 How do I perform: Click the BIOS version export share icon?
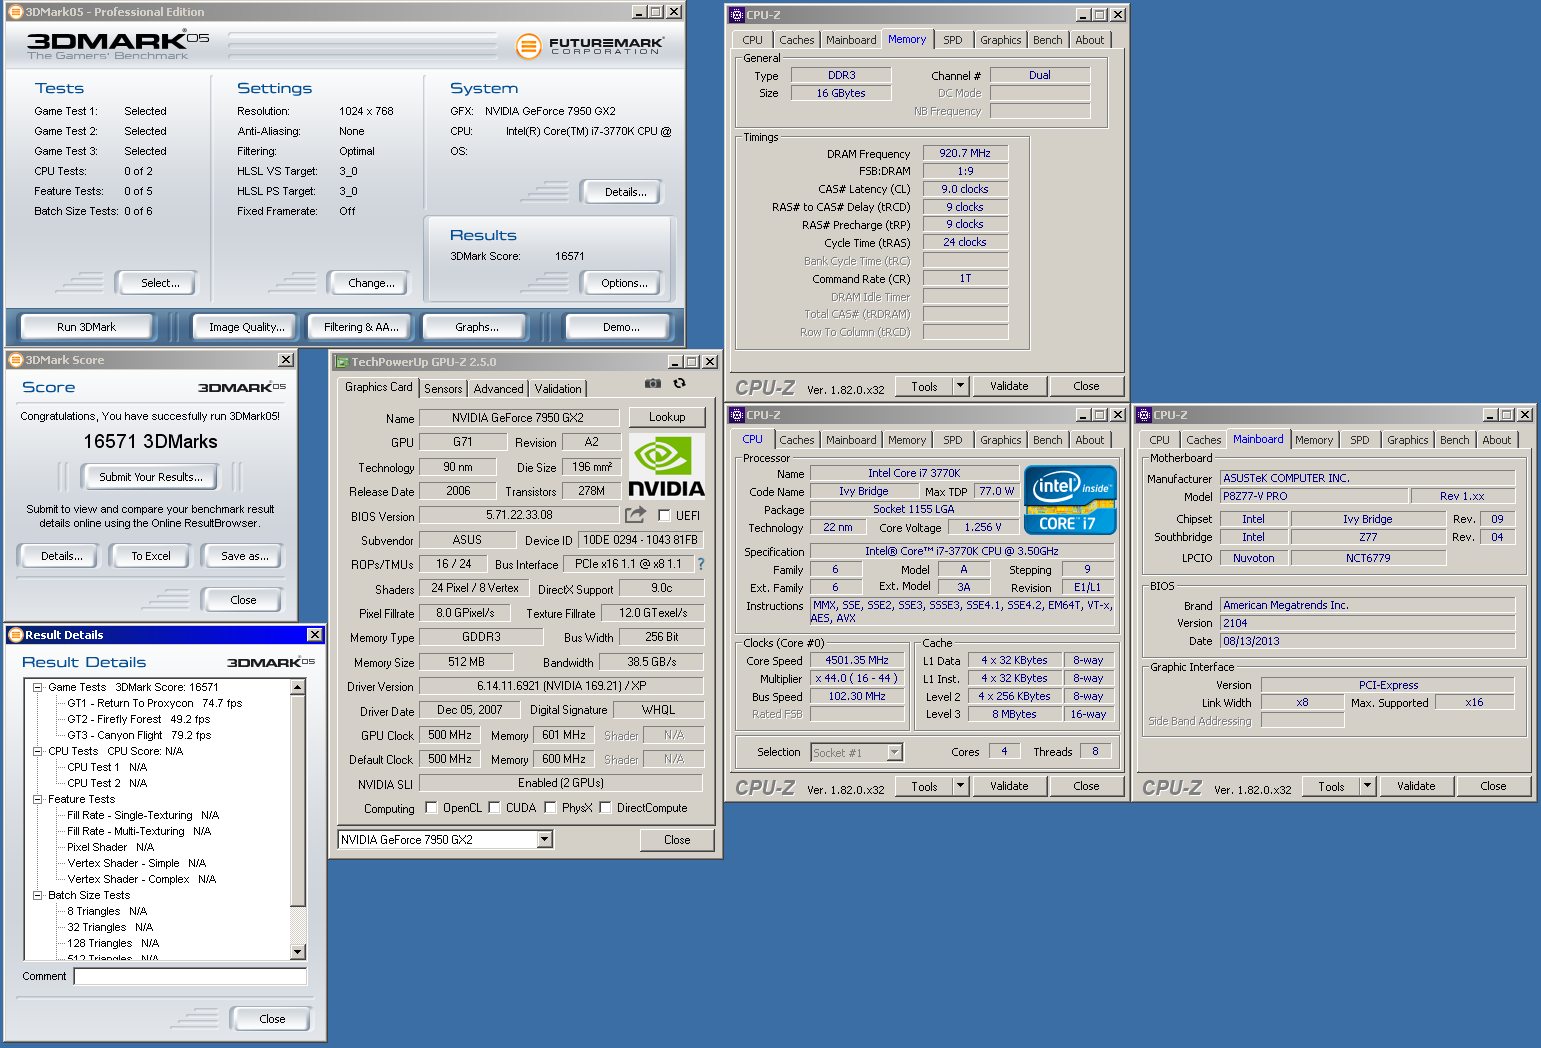click(635, 515)
